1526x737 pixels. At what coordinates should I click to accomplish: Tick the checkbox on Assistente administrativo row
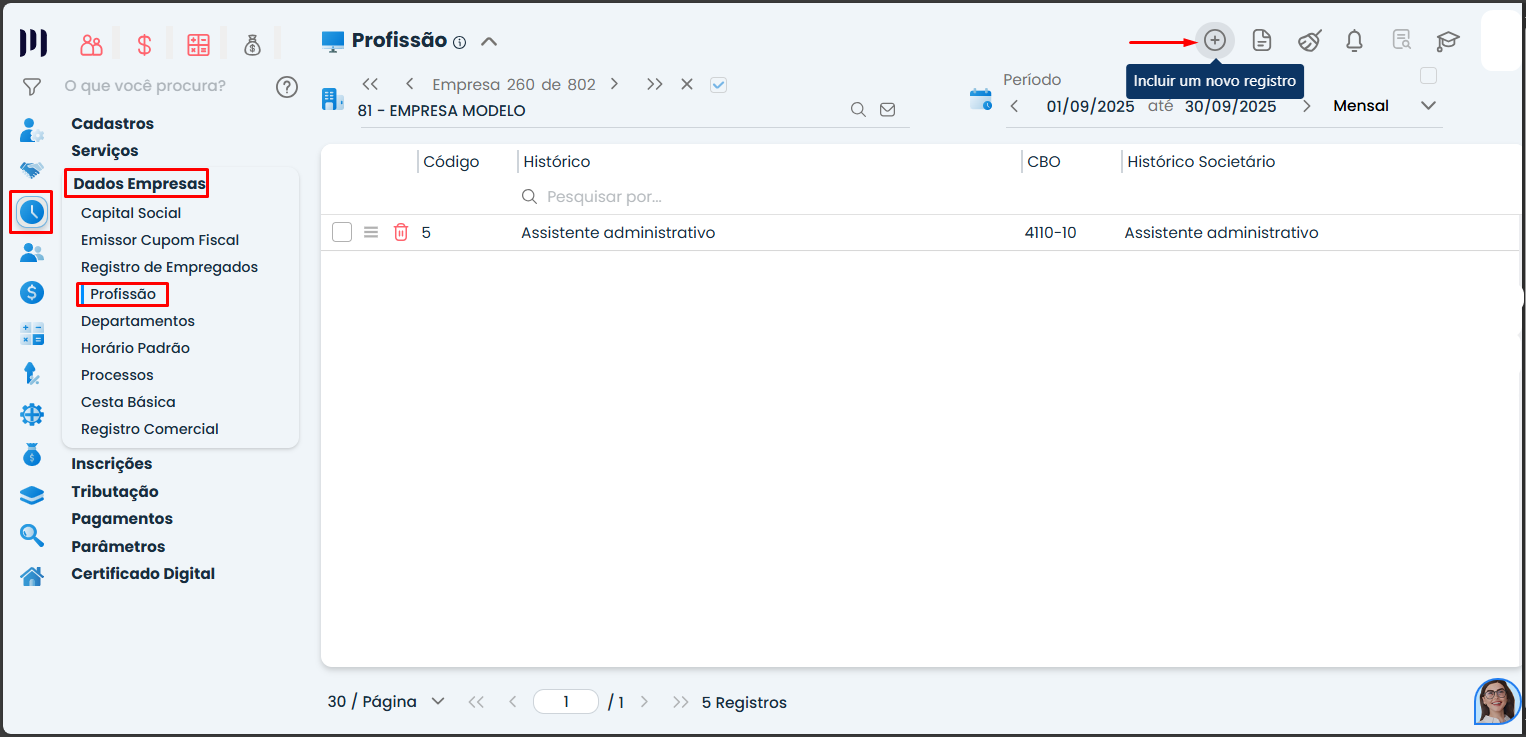click(342, 232)
